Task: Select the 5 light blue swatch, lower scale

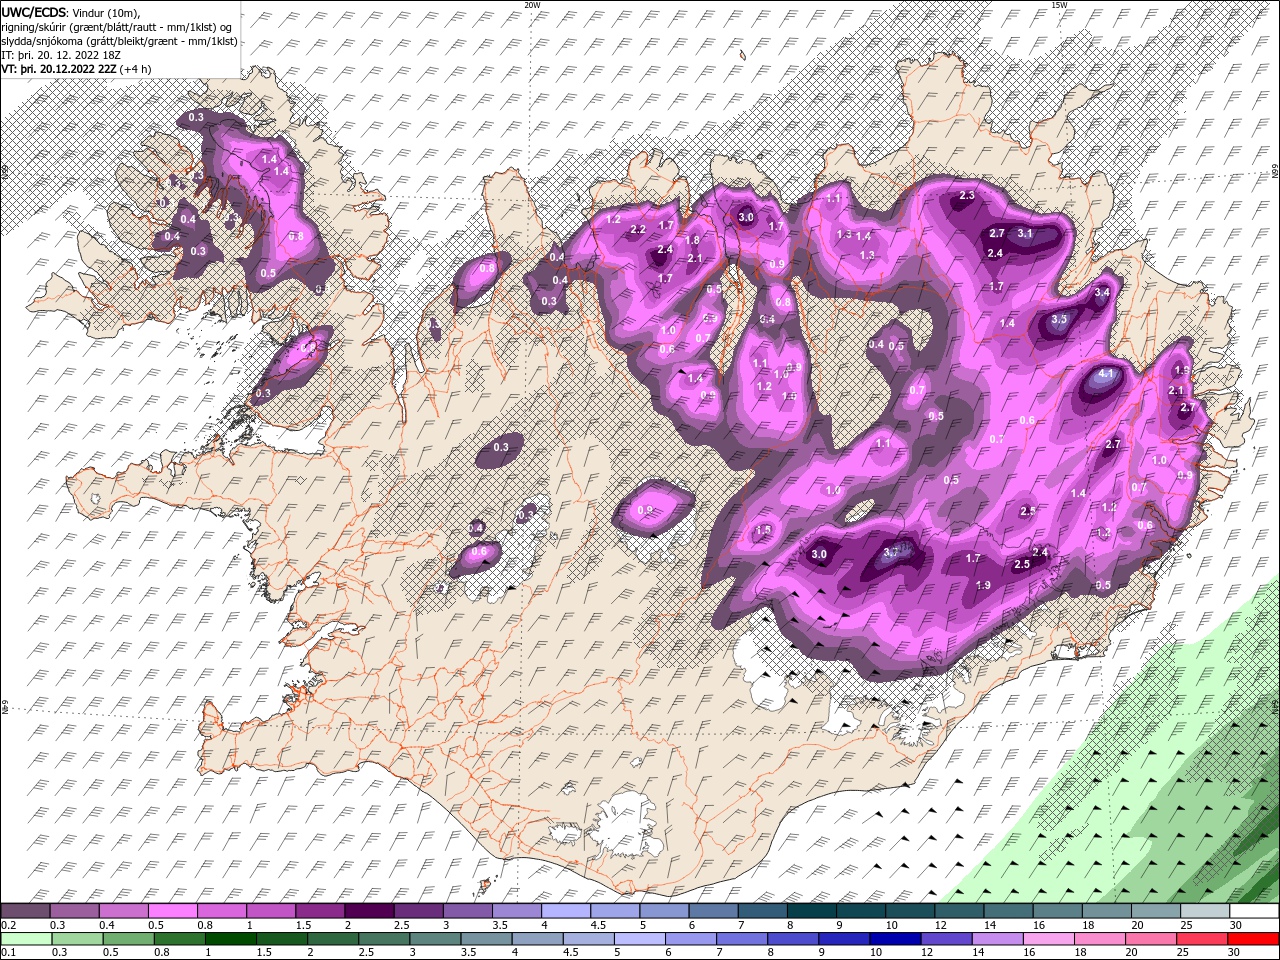Action: (x=638, y=939)
